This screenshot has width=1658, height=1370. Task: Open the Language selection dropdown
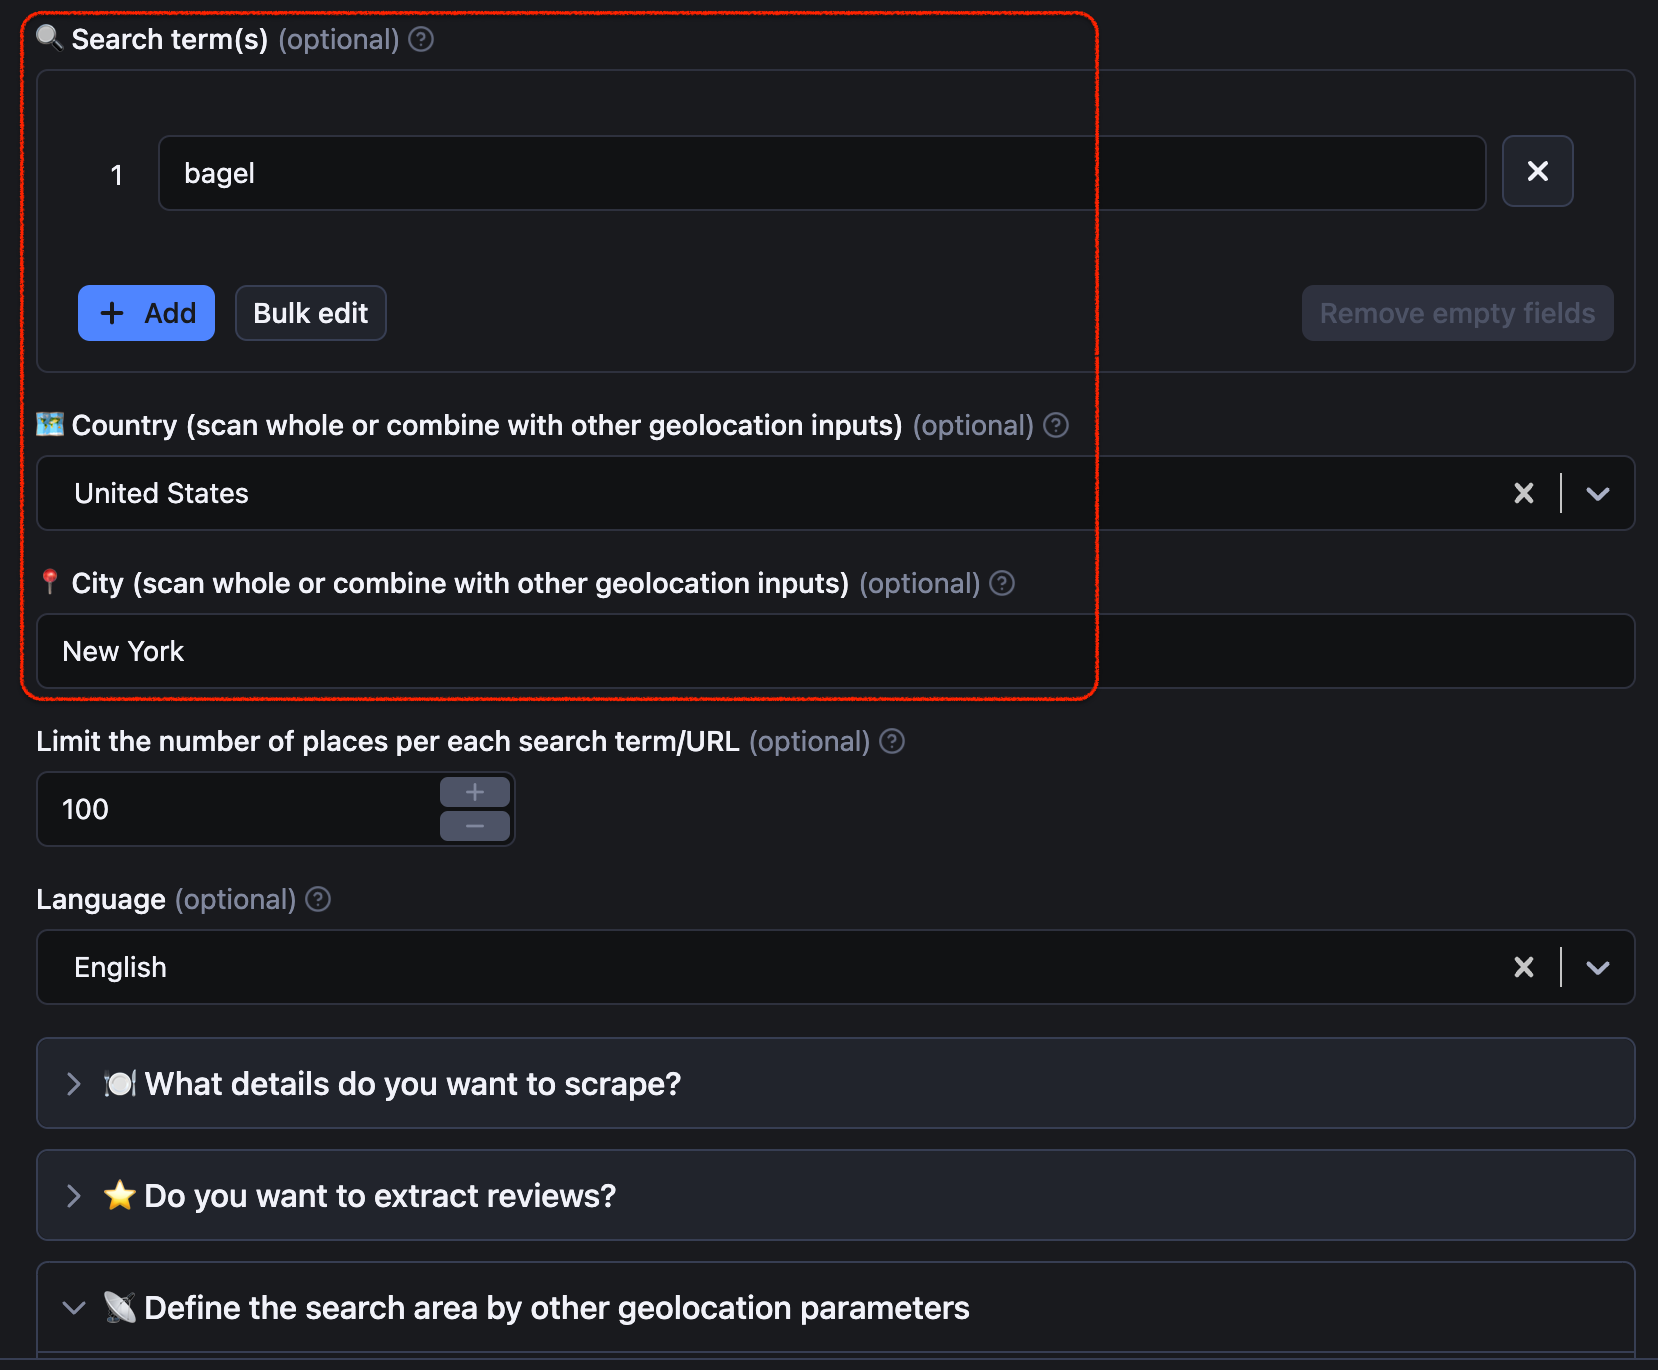1597,967
